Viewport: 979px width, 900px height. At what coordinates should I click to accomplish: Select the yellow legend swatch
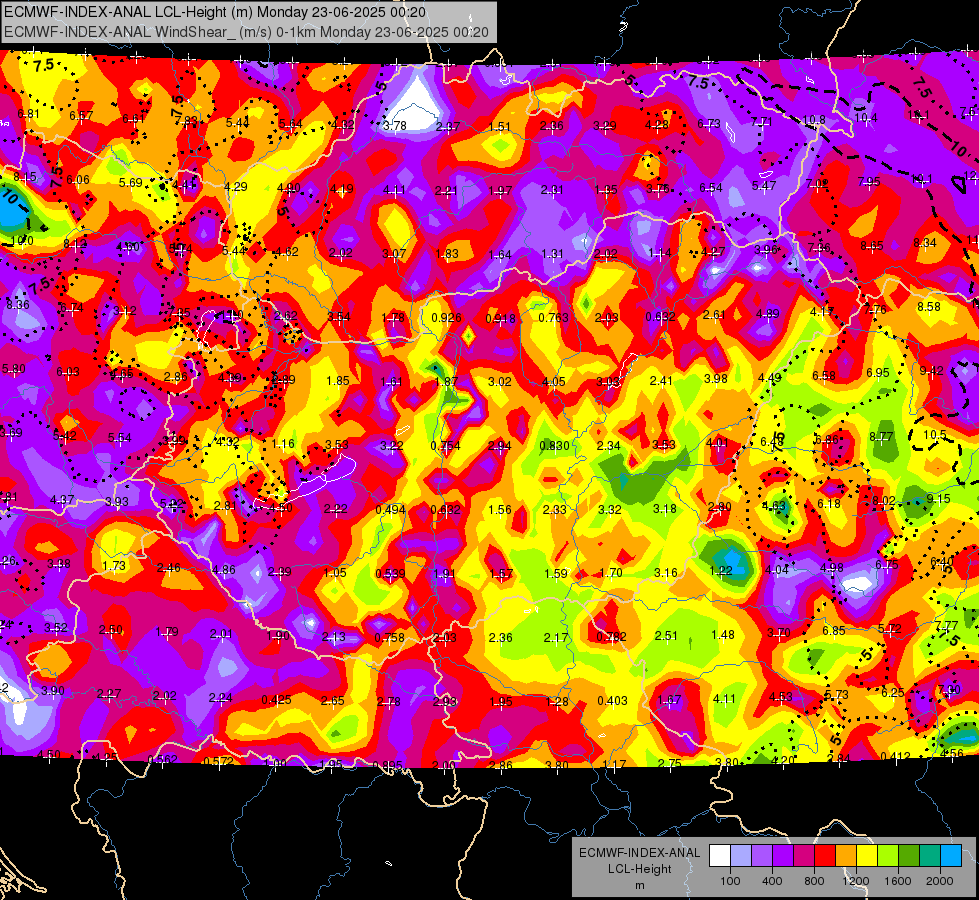coord(867,855)
